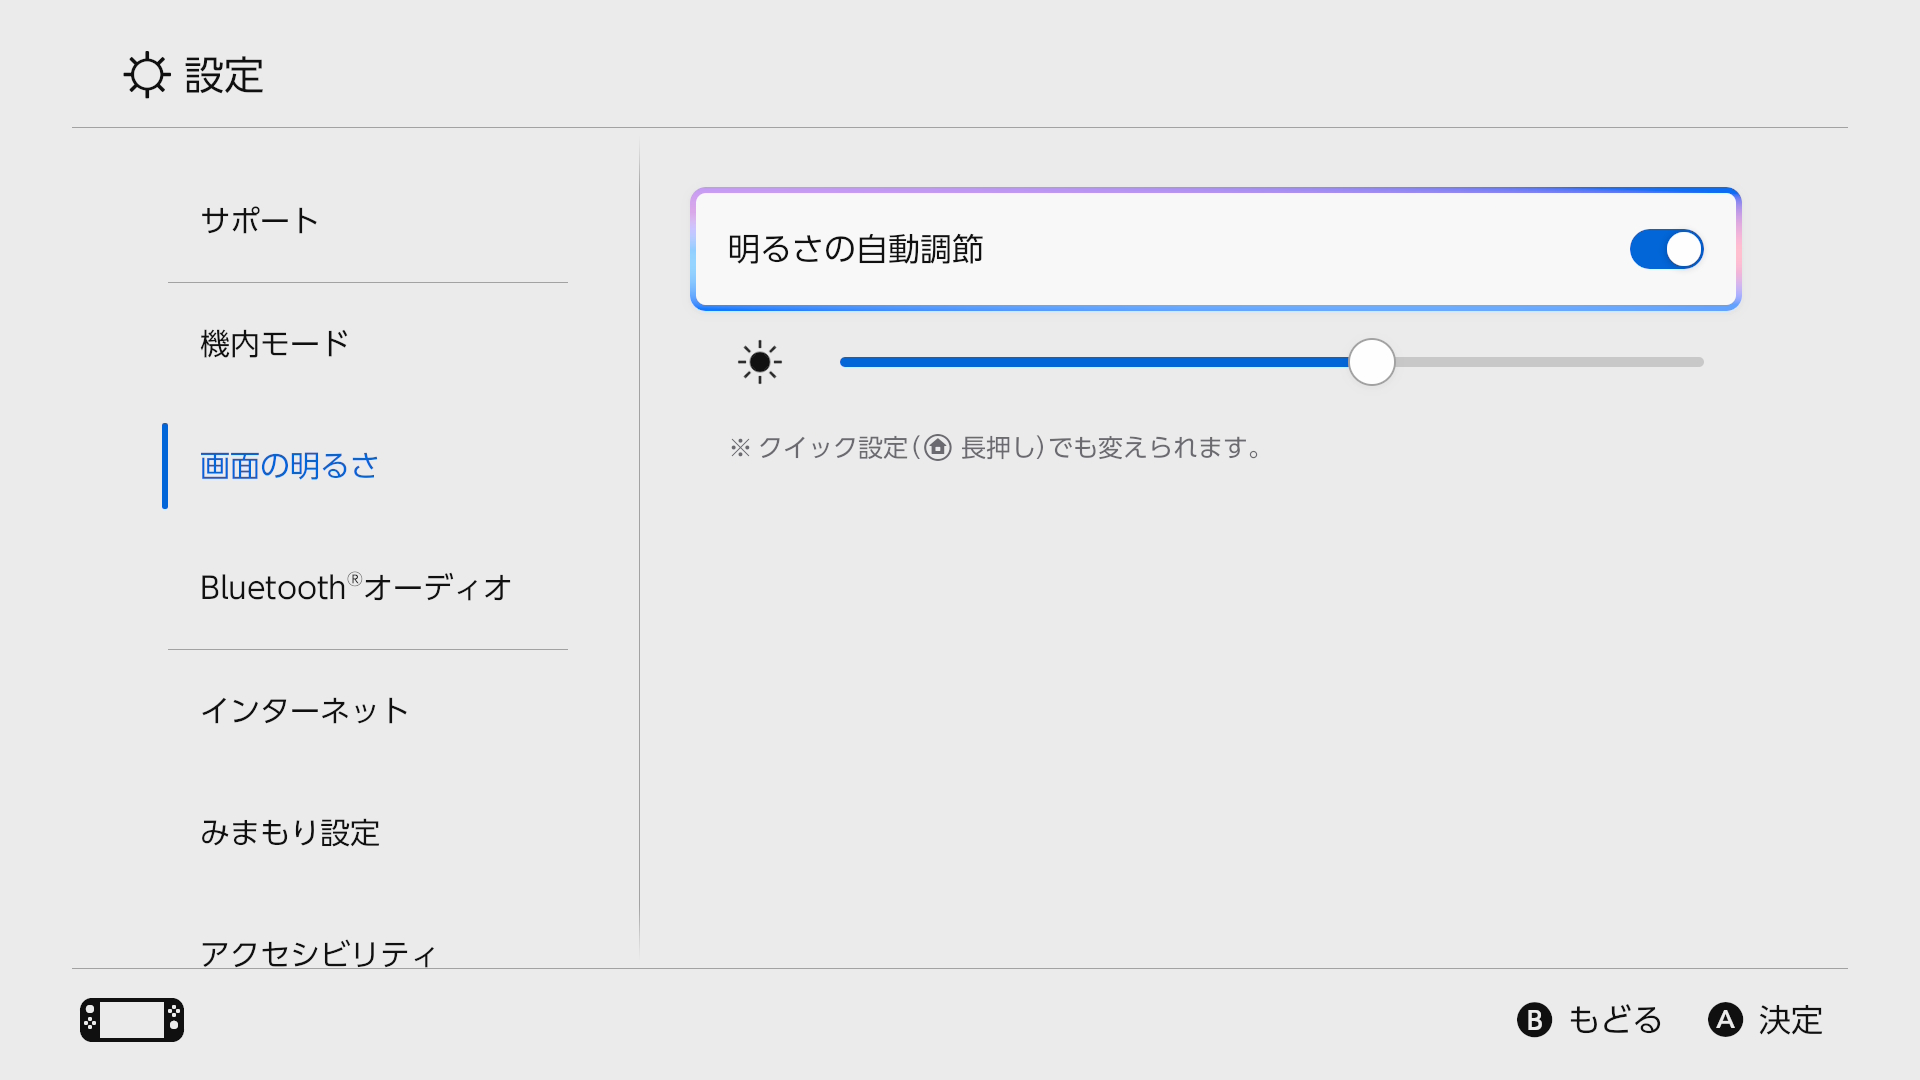Toggle off 明るさの自動調節 switch
Viewport: 1920px width, 1080px height.
(x=1666, y=249)
